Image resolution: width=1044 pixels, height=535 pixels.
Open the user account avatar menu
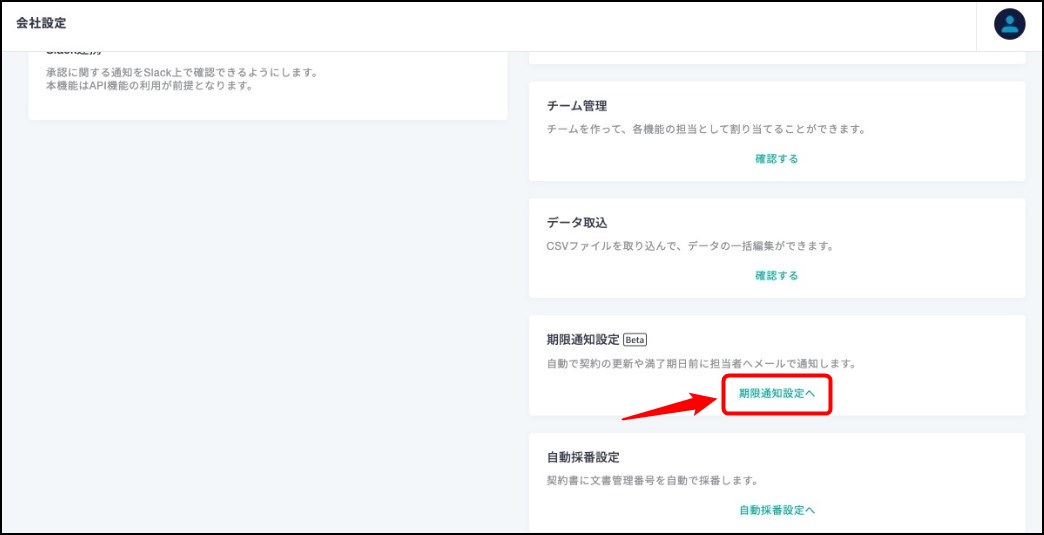(x=1009, y=24)
